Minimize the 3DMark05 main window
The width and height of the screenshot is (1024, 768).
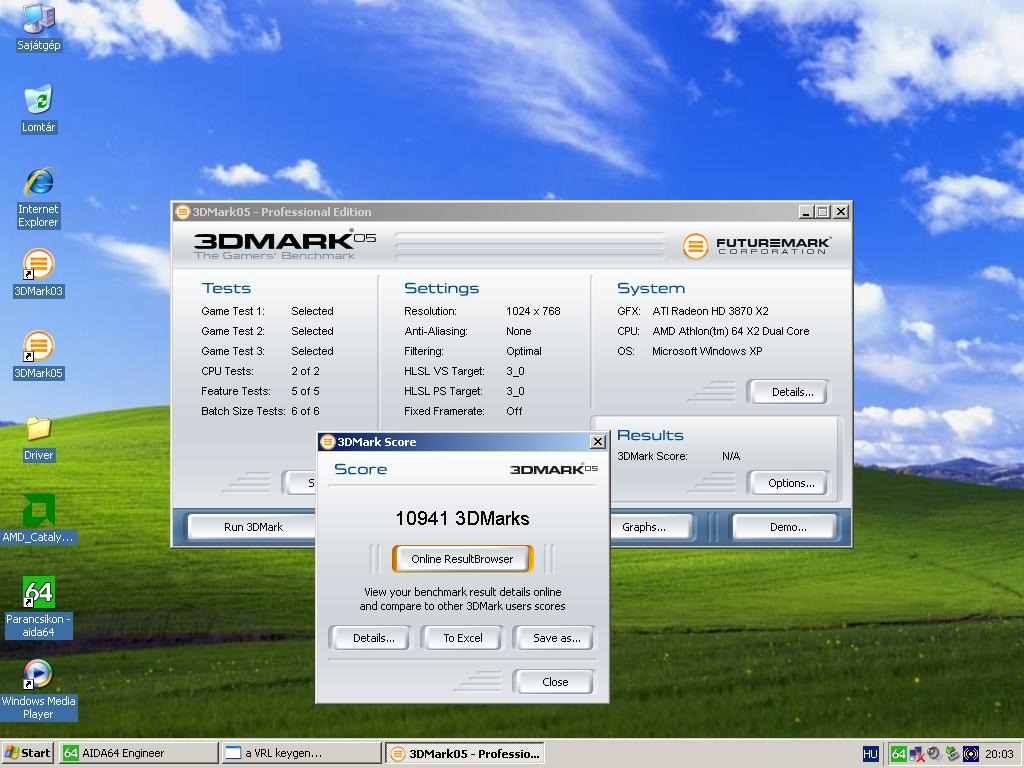click(x=807, y=212)
